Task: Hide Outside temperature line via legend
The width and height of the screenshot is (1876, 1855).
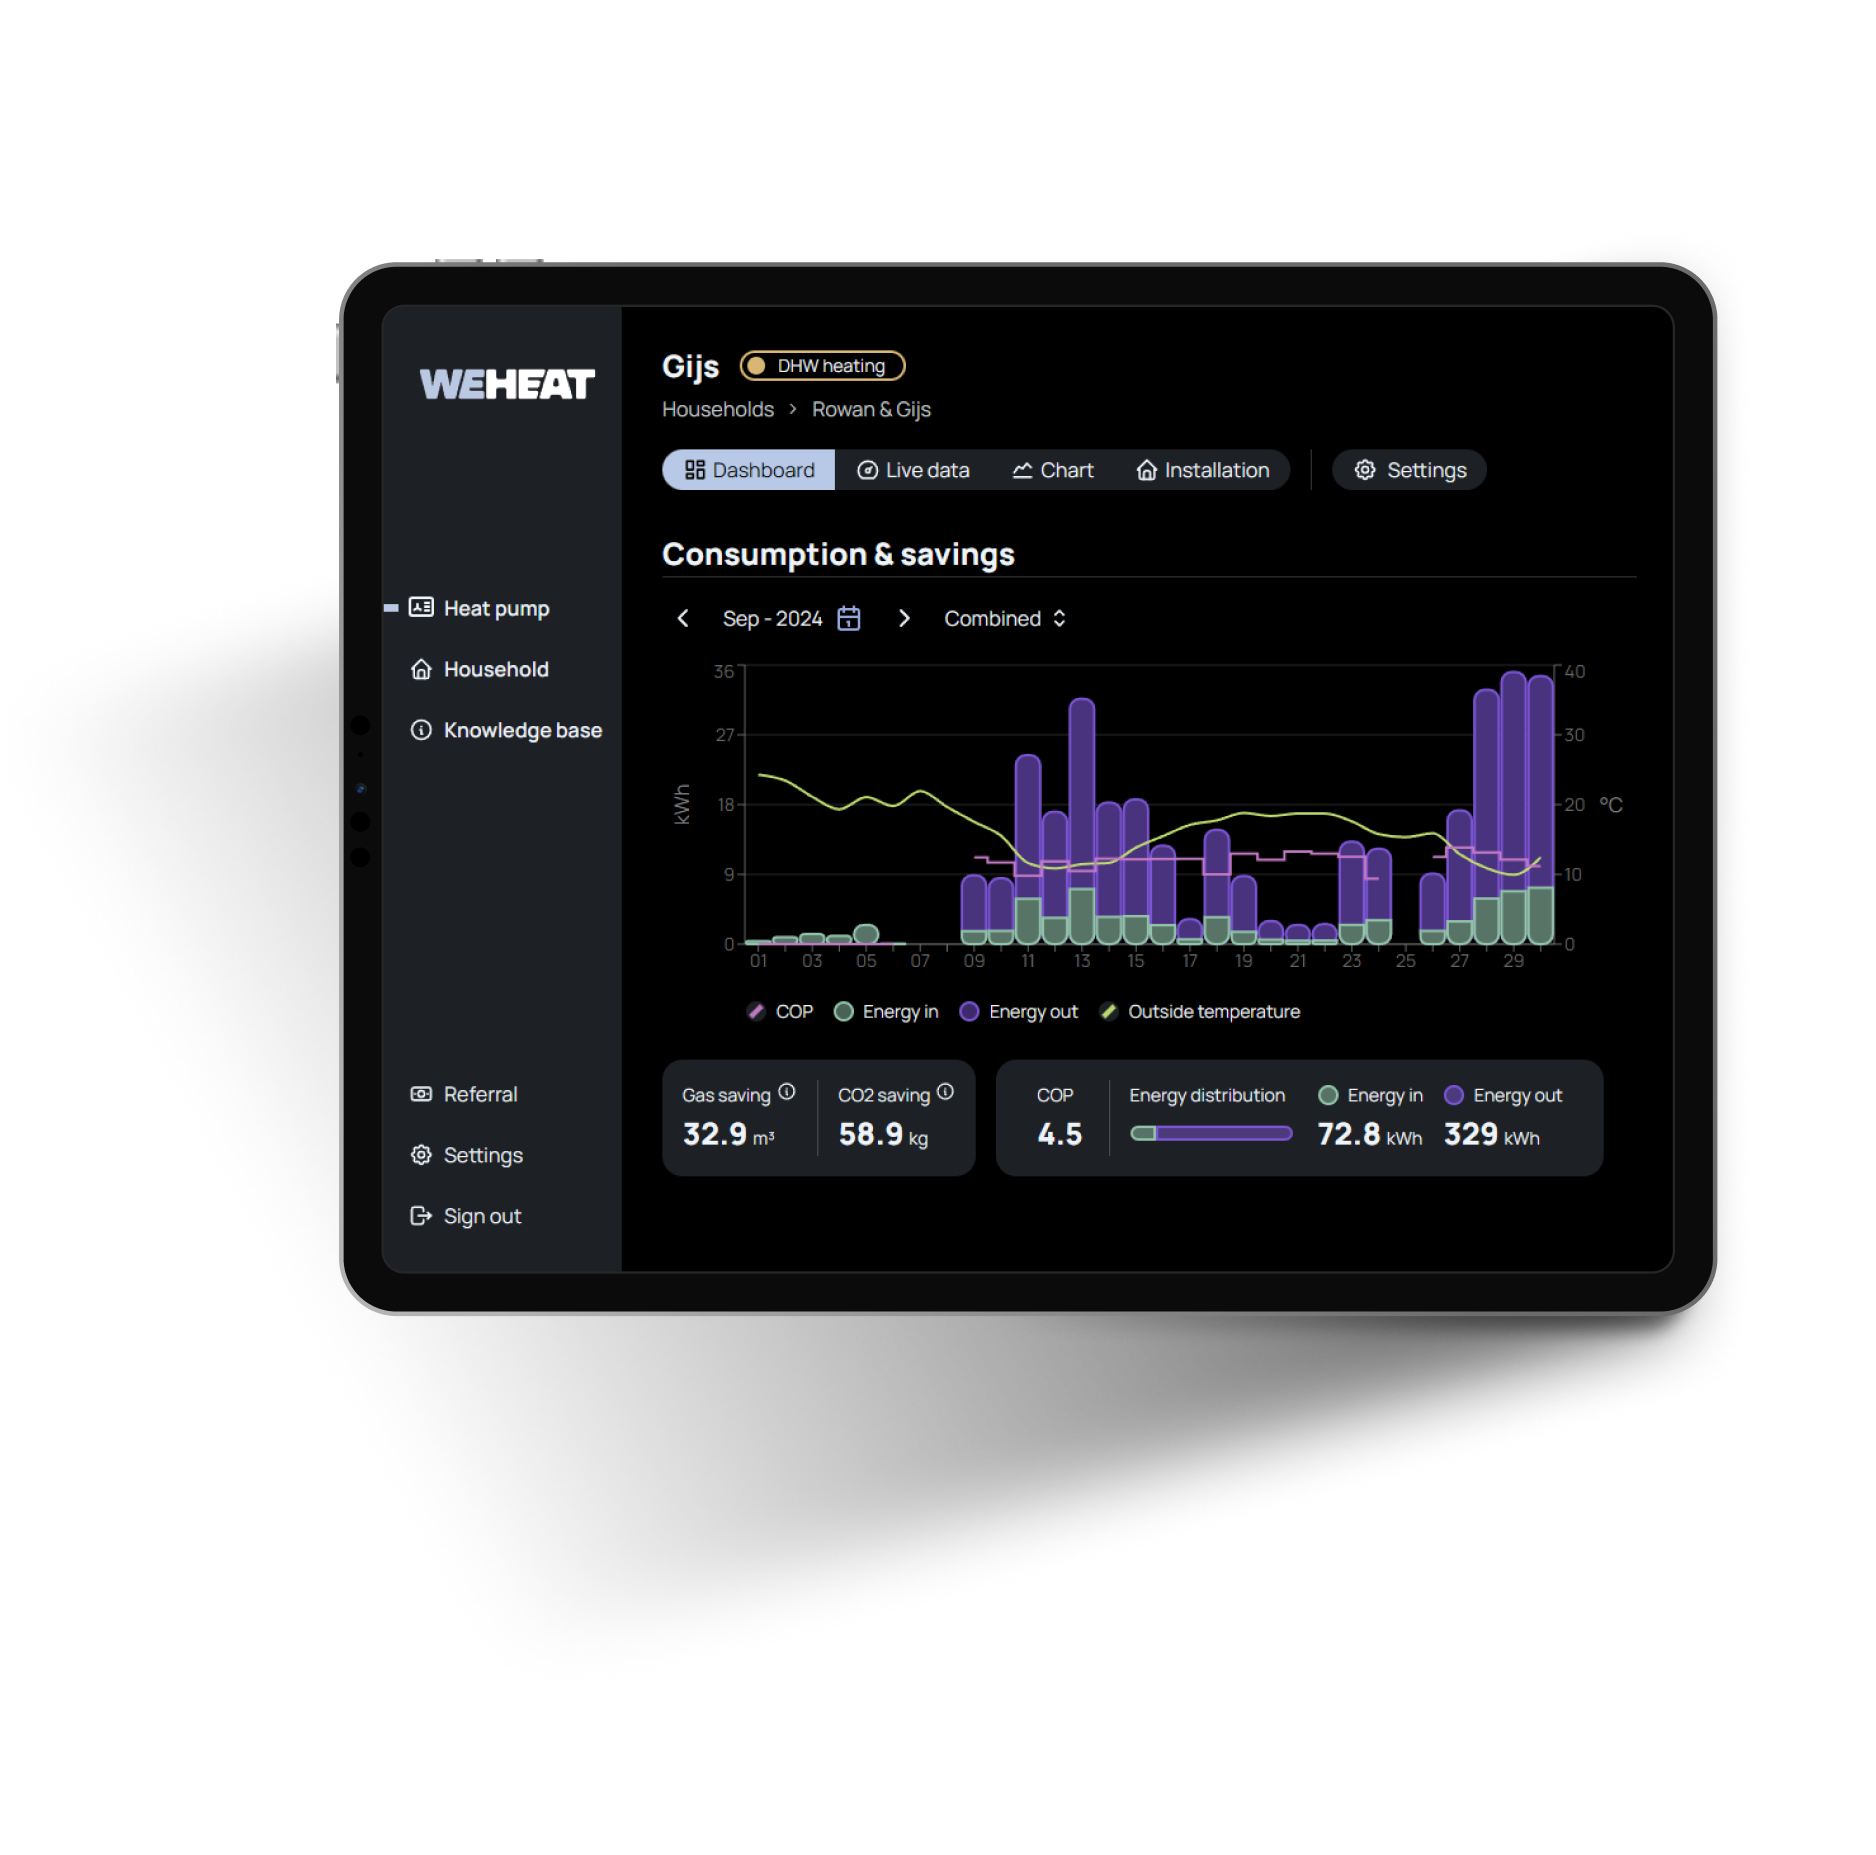Action: pos(1200,1012)
